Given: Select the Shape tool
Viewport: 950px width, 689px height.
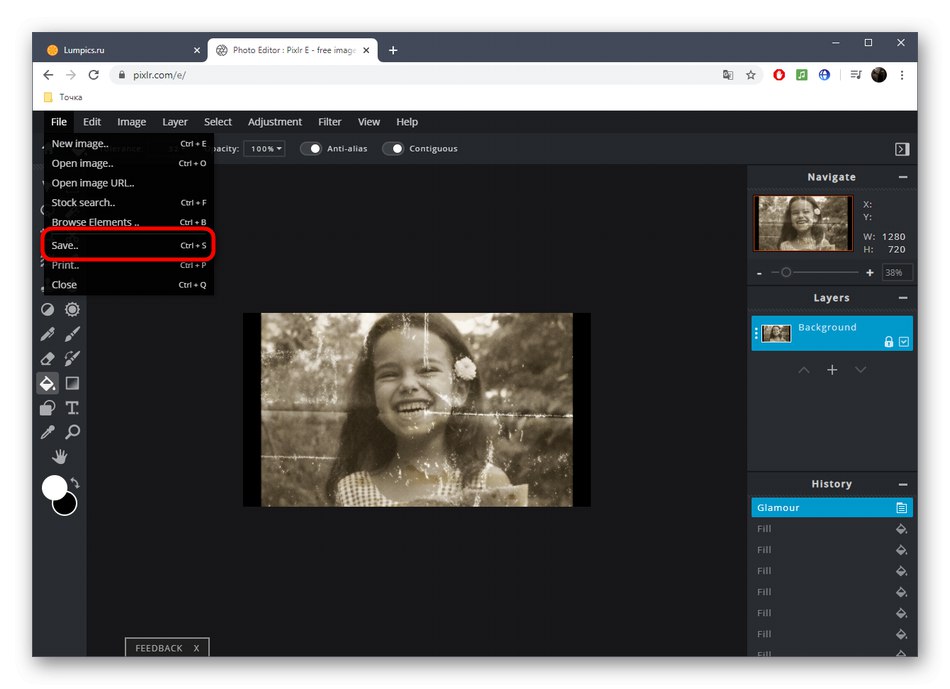Looking at the screenshot, I should tap(47, 408).
